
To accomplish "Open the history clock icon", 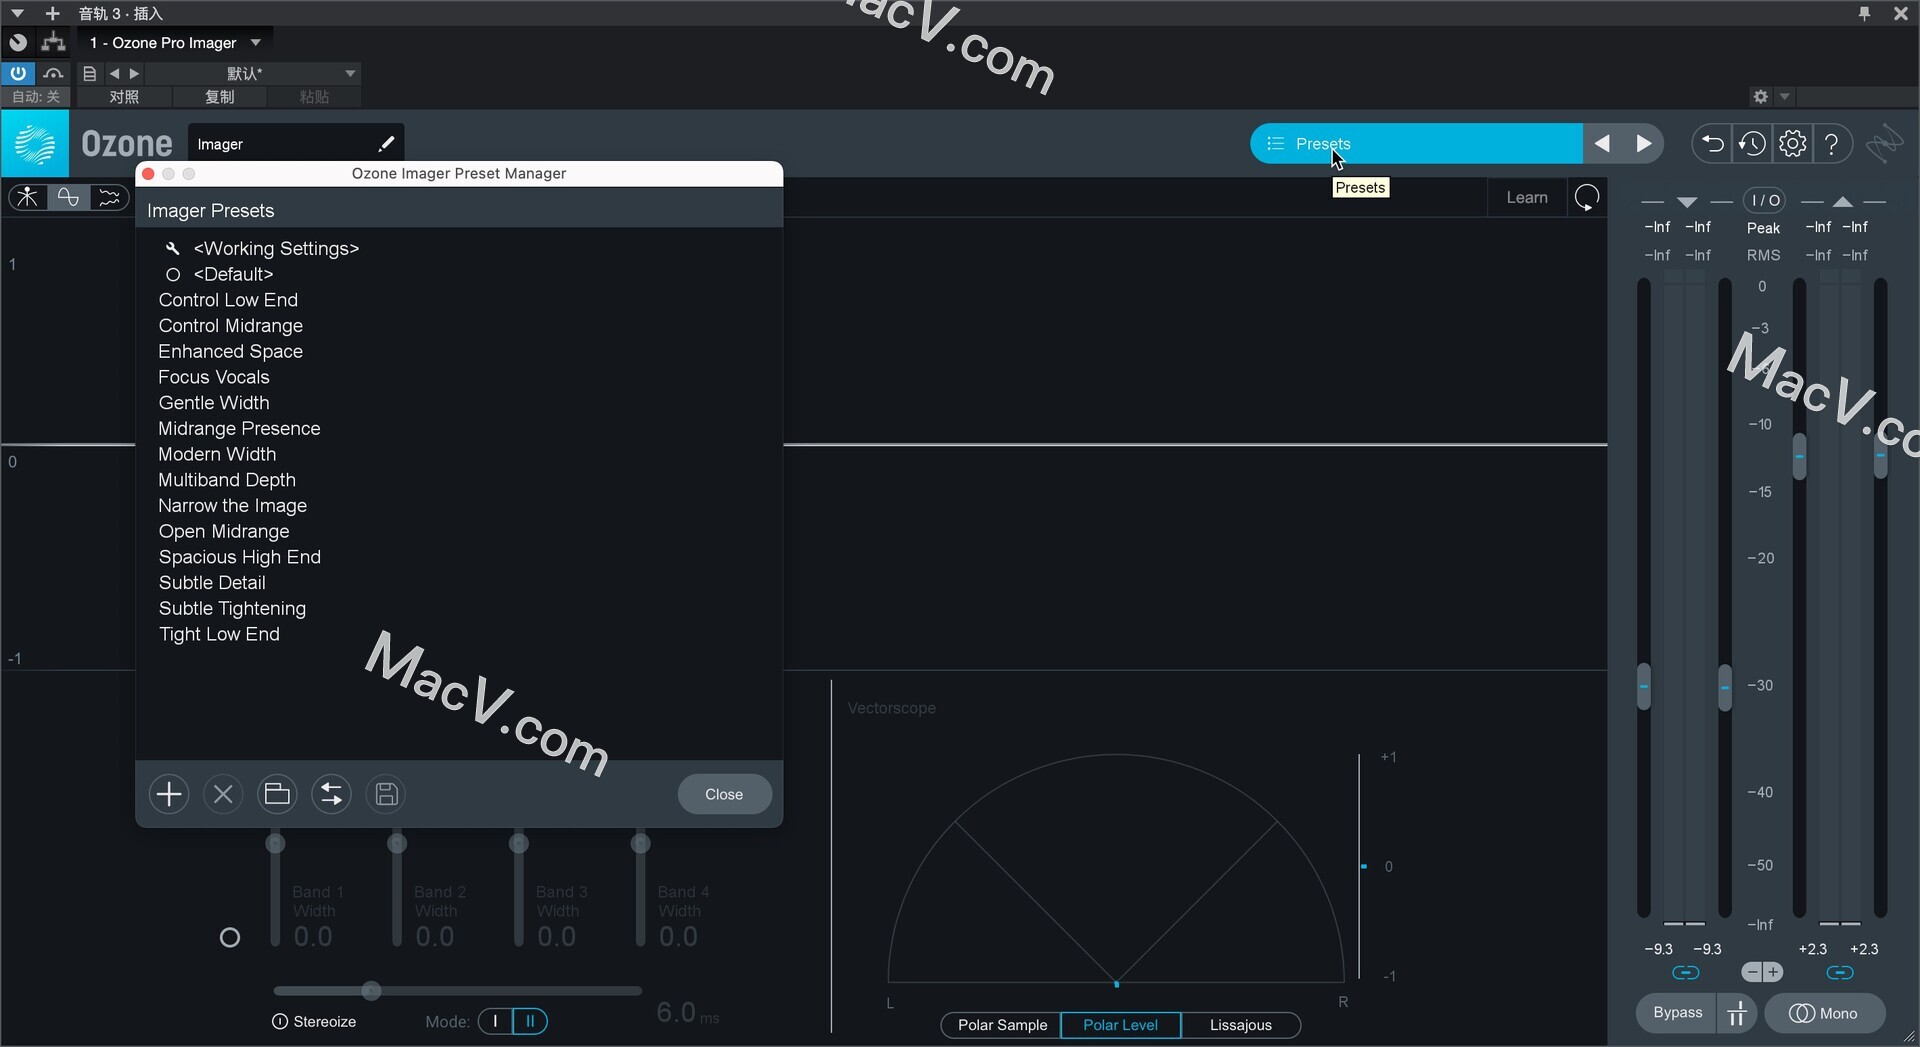I will tap(1752, 144).
